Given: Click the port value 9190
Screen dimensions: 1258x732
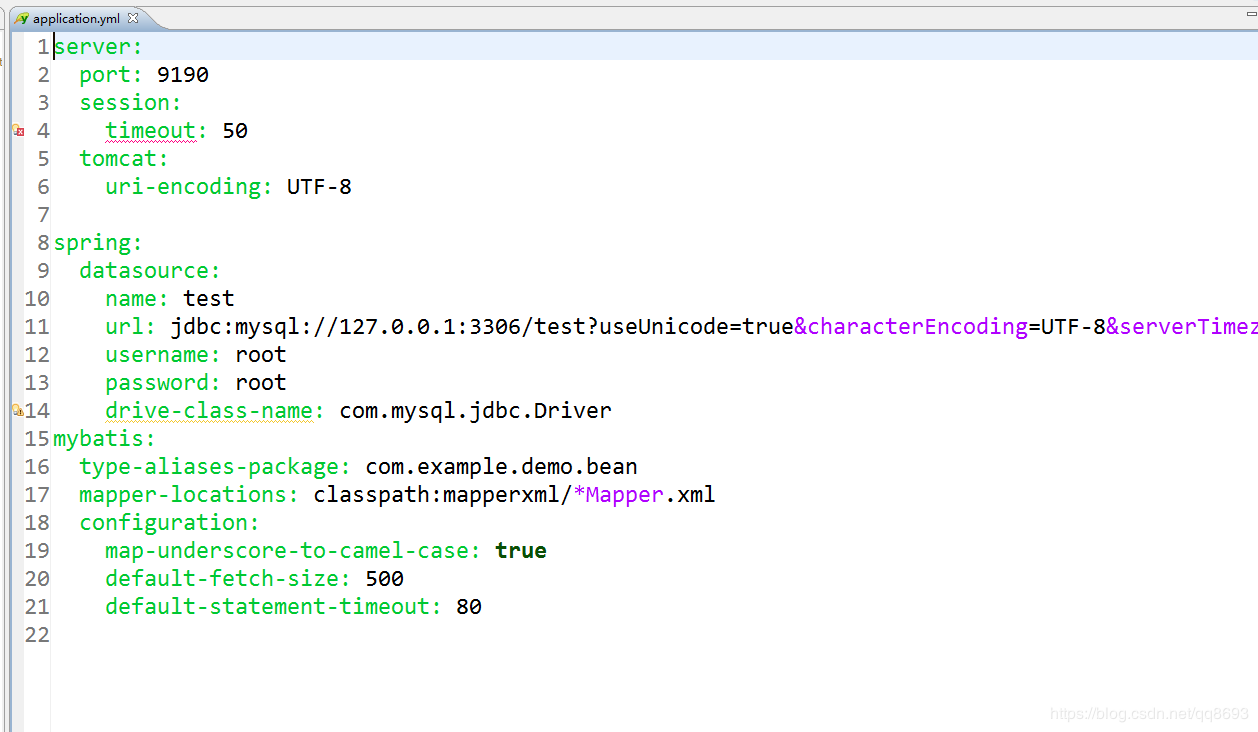Looking at the screenshot, I should pyautogui.click(x=183, y=75).
